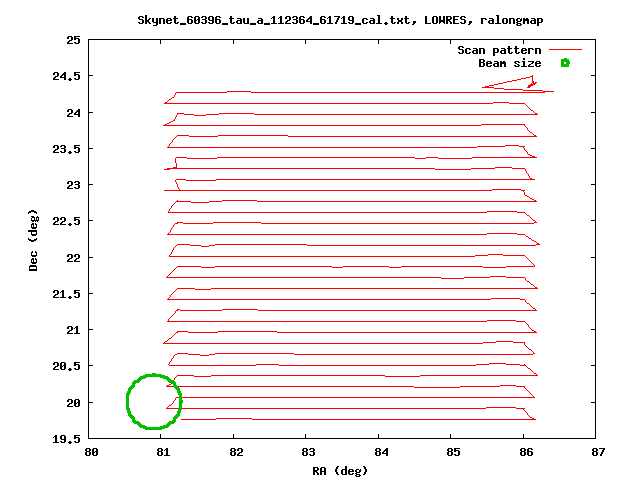
Task: Click the RA axis tick label 87
Action: (598, 452)
